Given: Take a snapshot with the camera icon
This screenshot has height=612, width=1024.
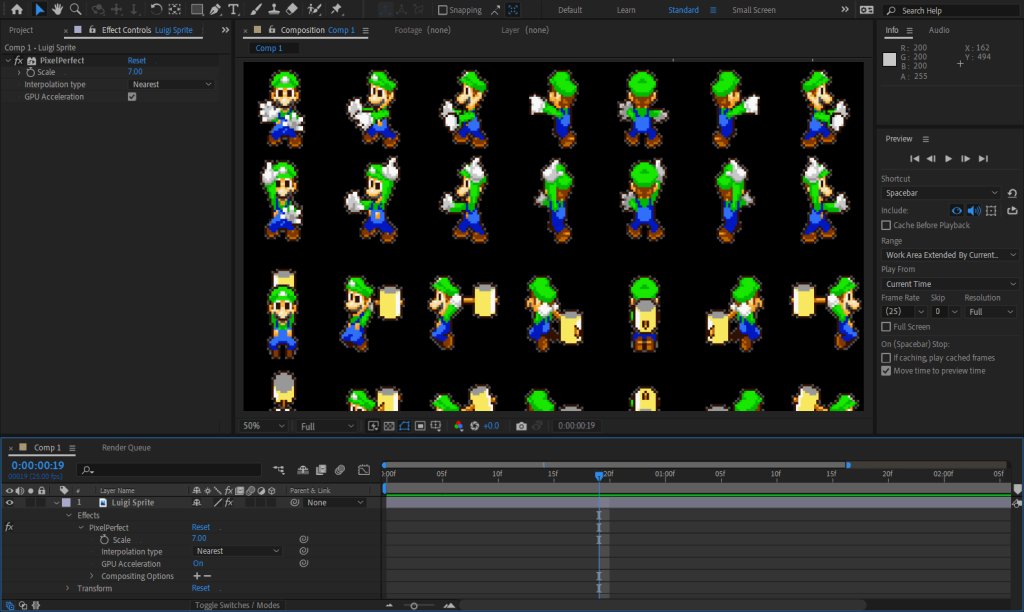Looking at the screenshot, I should (x=521, y=424).
